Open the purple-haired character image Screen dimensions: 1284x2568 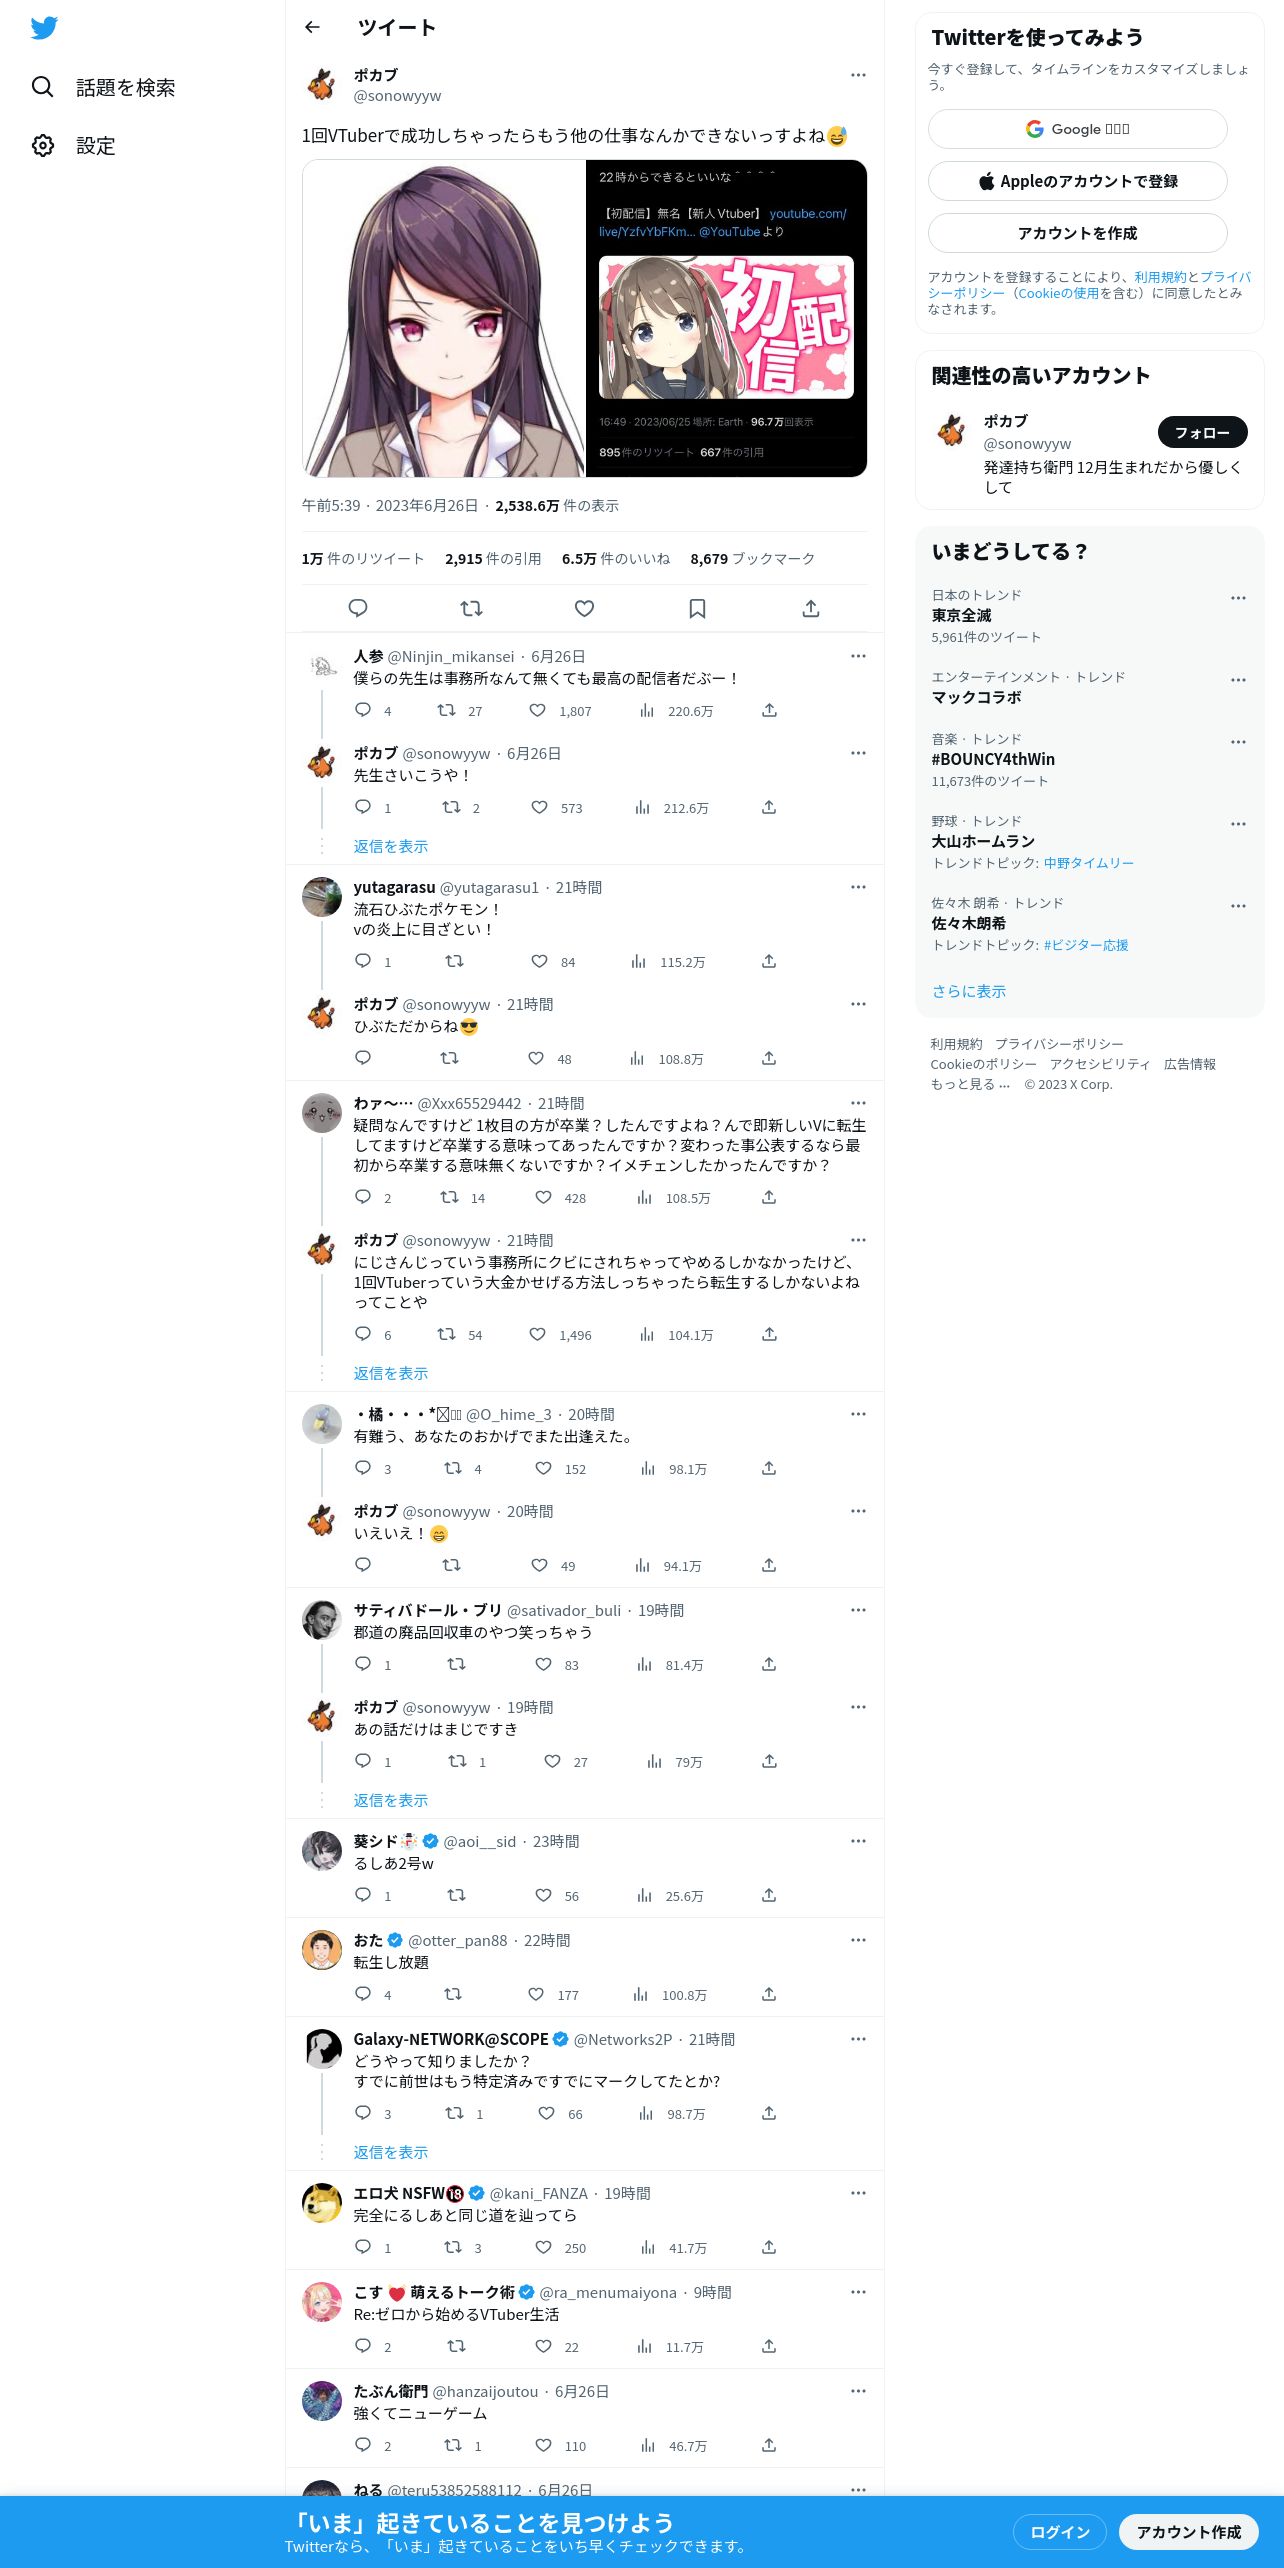click(444, 318)
